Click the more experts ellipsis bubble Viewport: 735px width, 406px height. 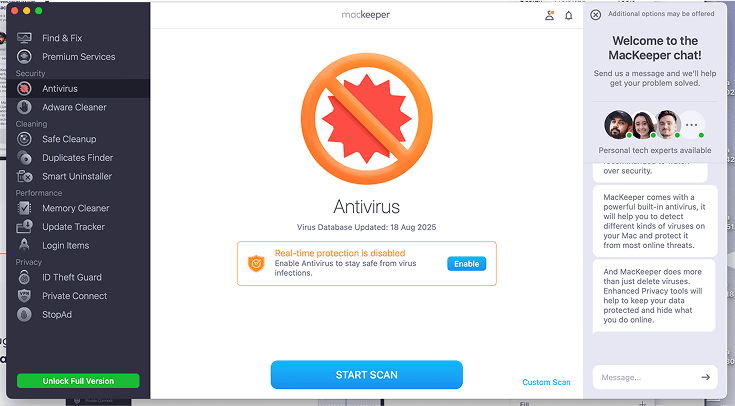pyautogui.click(x=691, y=125)
